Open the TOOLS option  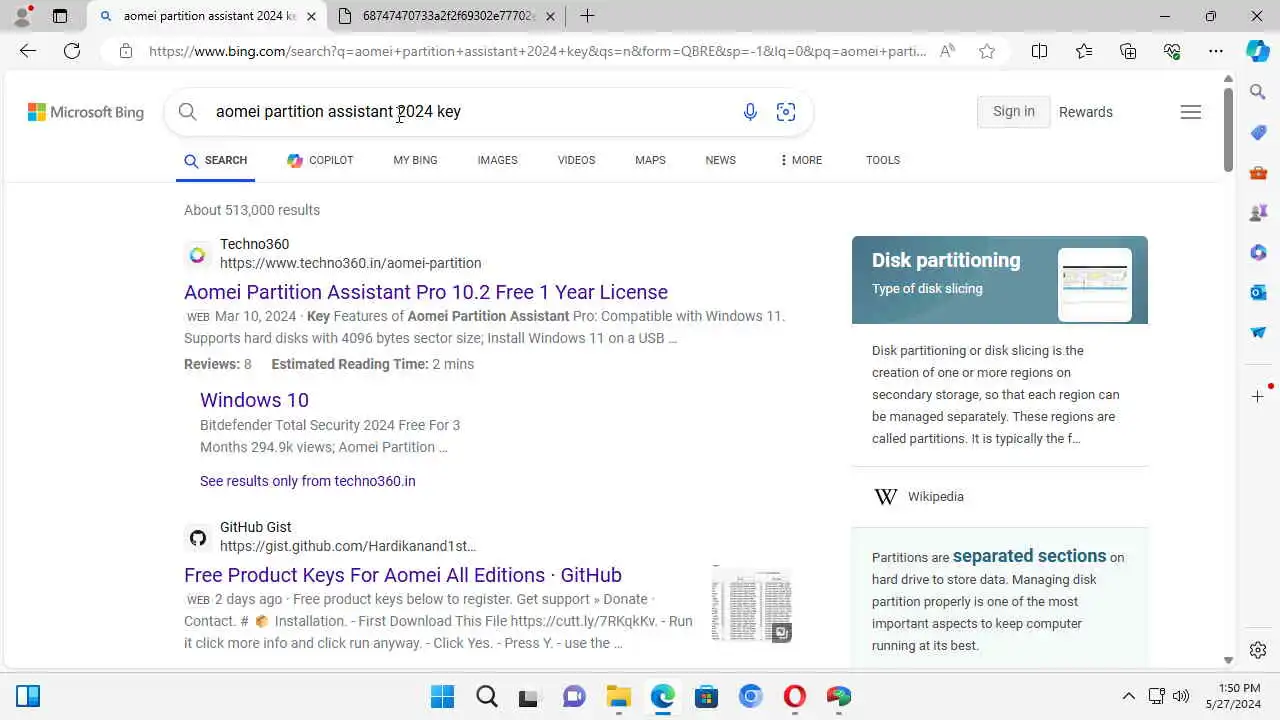click(x=883, y=160)
